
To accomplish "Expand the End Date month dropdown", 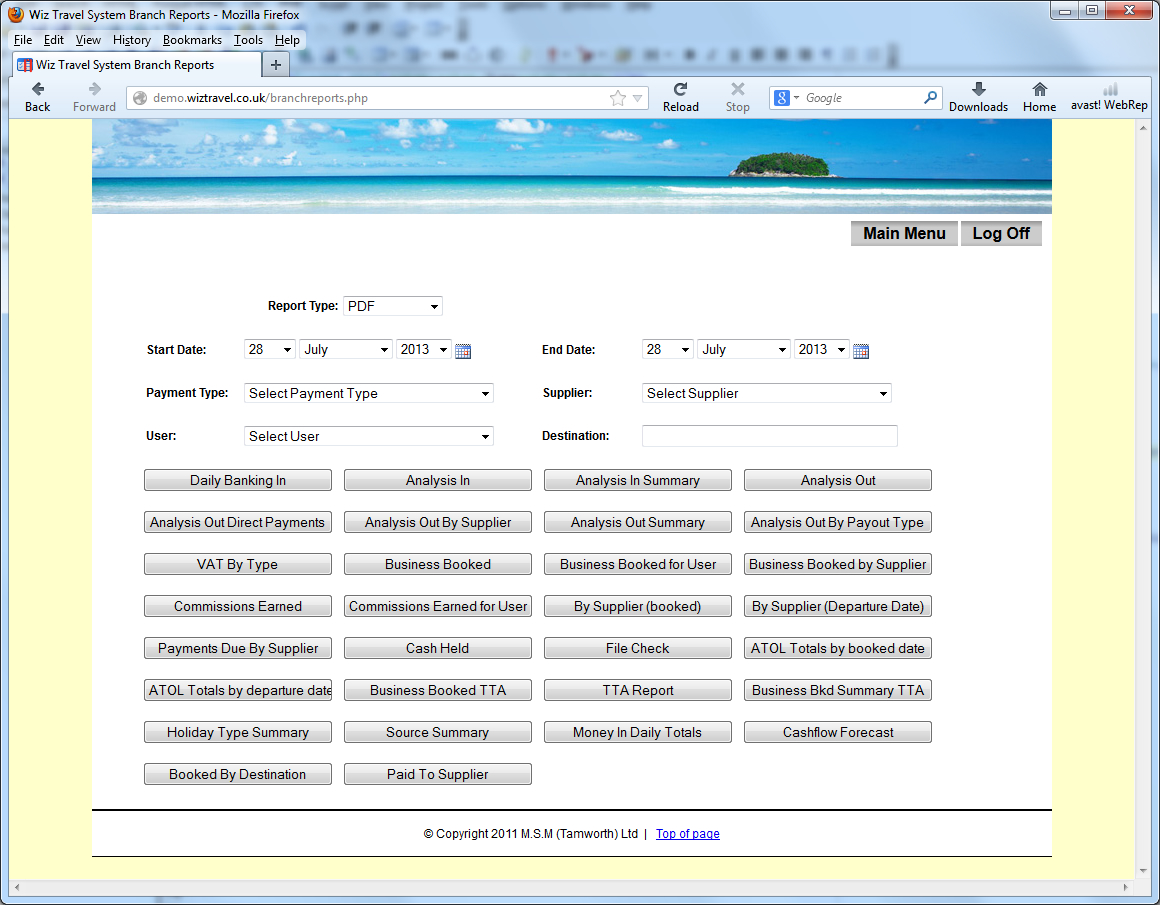I will [x=744, y=349].
